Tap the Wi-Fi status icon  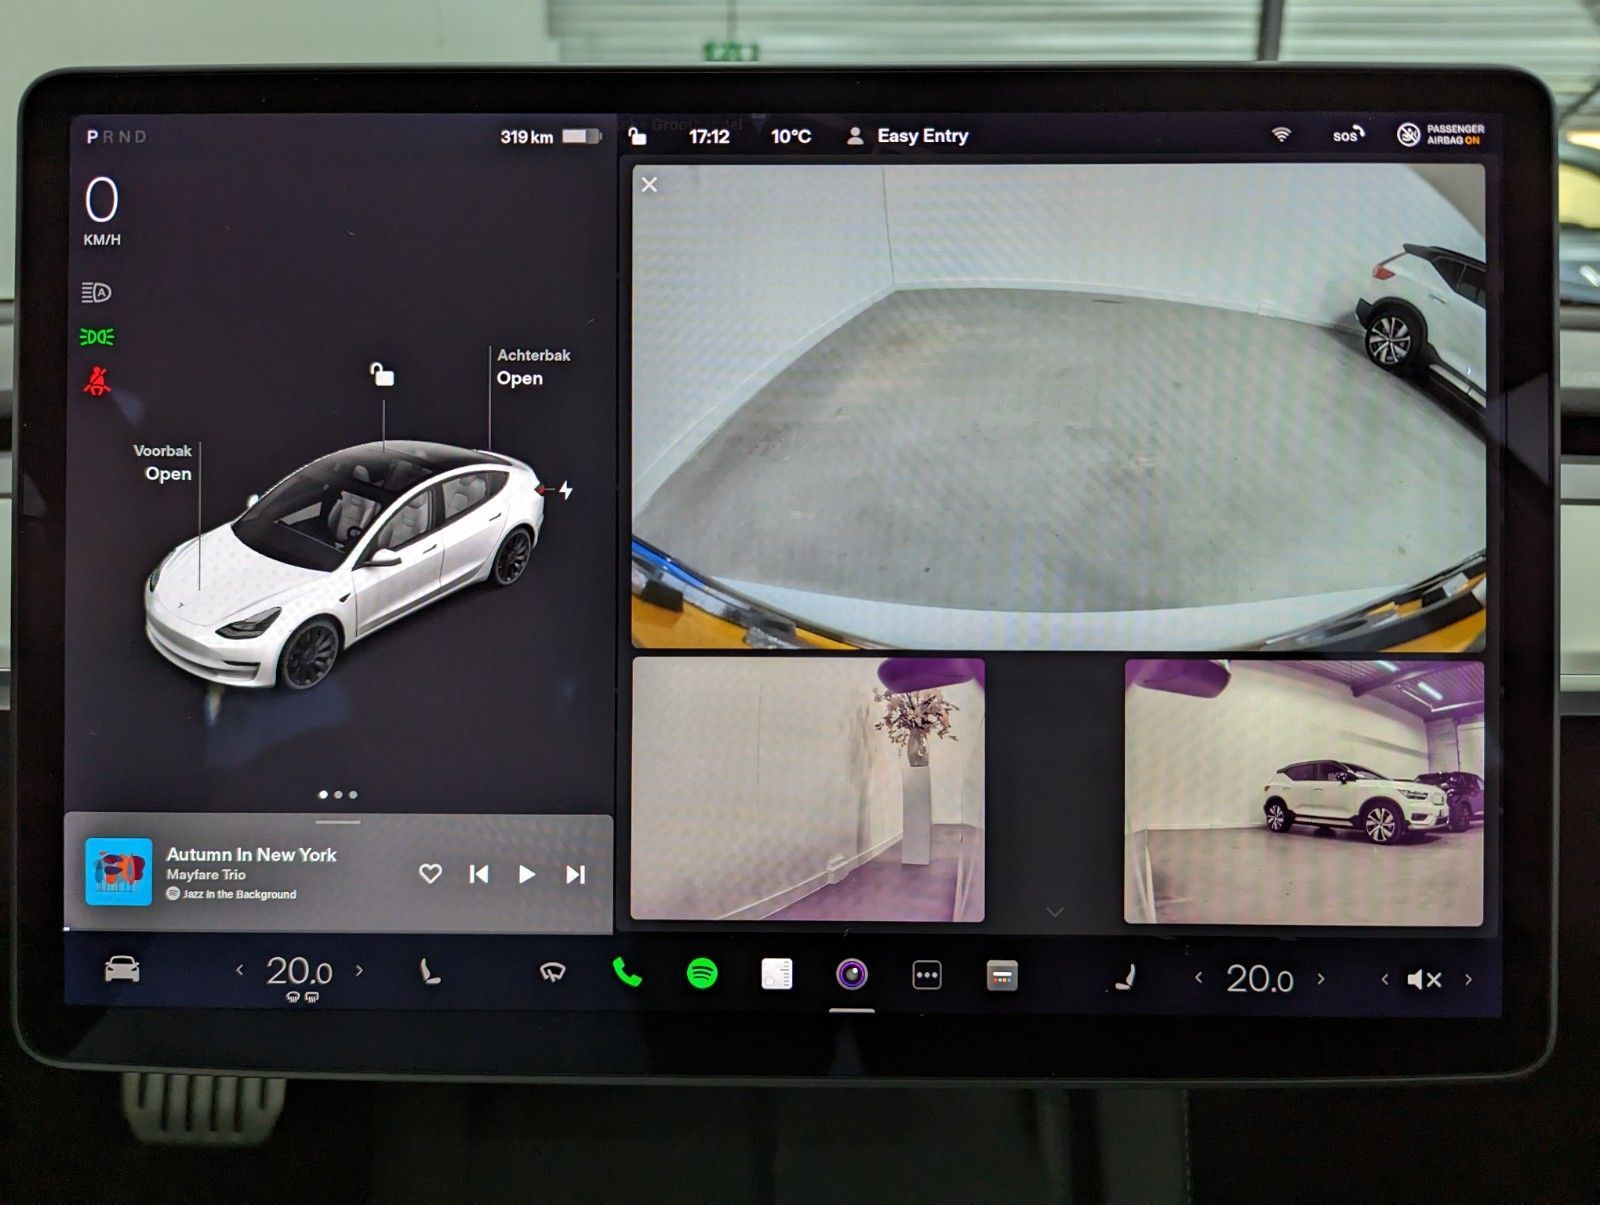(x=1281, y=134)
